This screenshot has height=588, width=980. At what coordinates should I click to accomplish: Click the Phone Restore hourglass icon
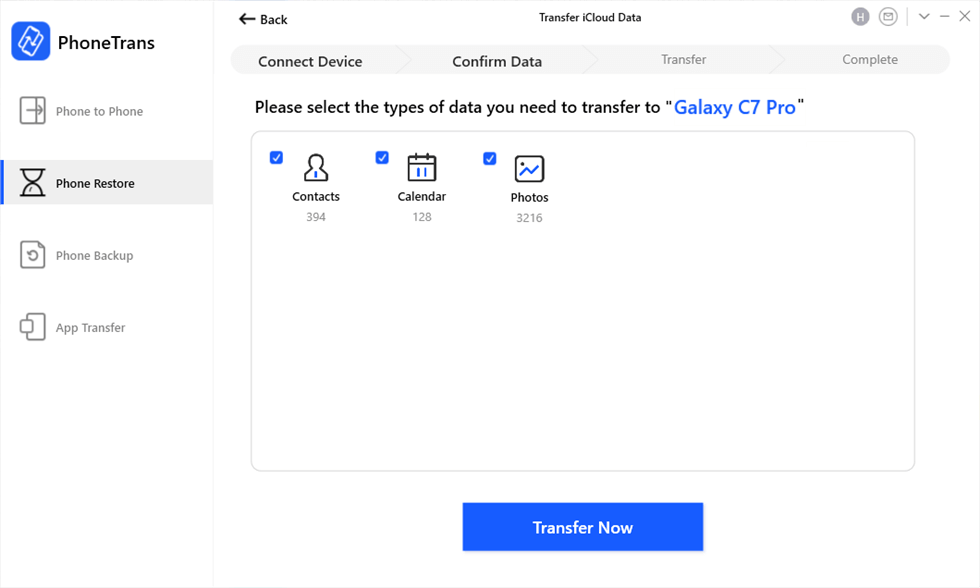tap(33, 183)
